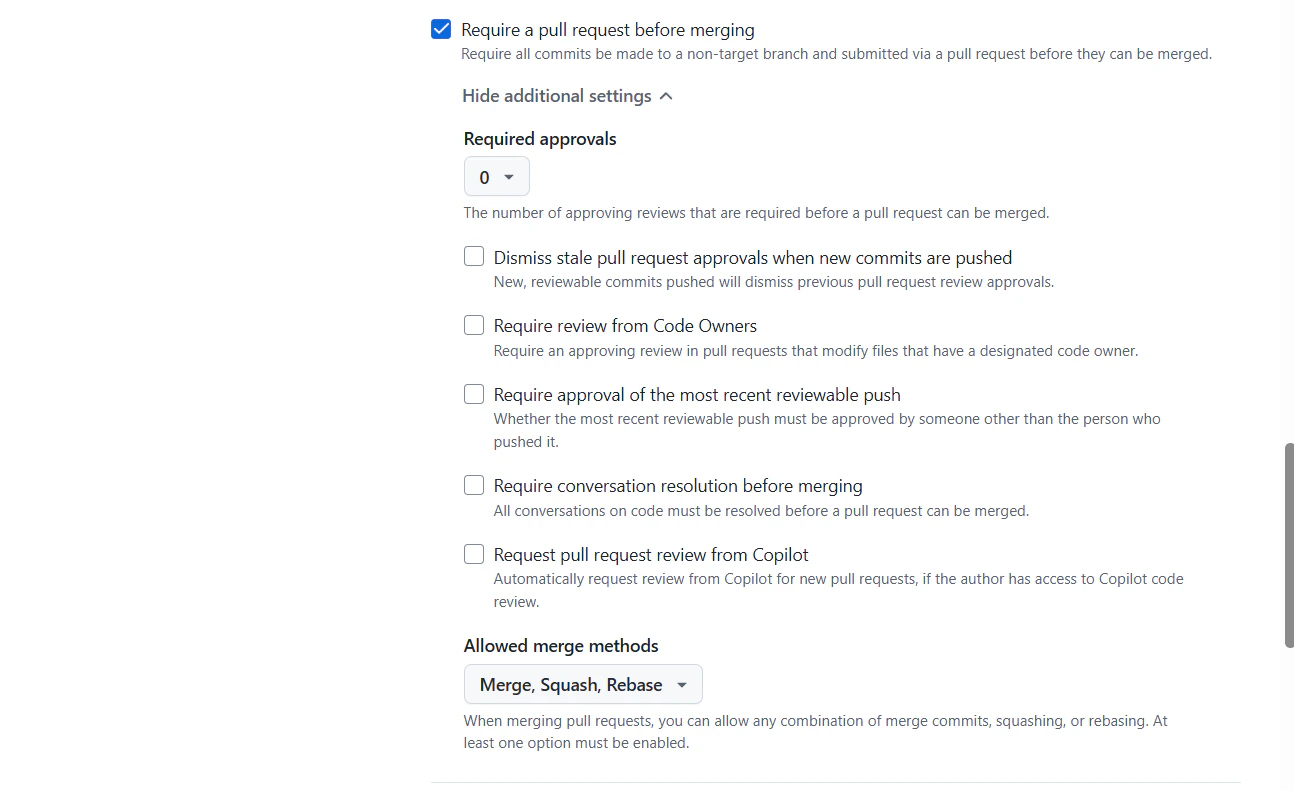
Task: Click the scrollbar track below the thumb
Action: pos(1289,720)
